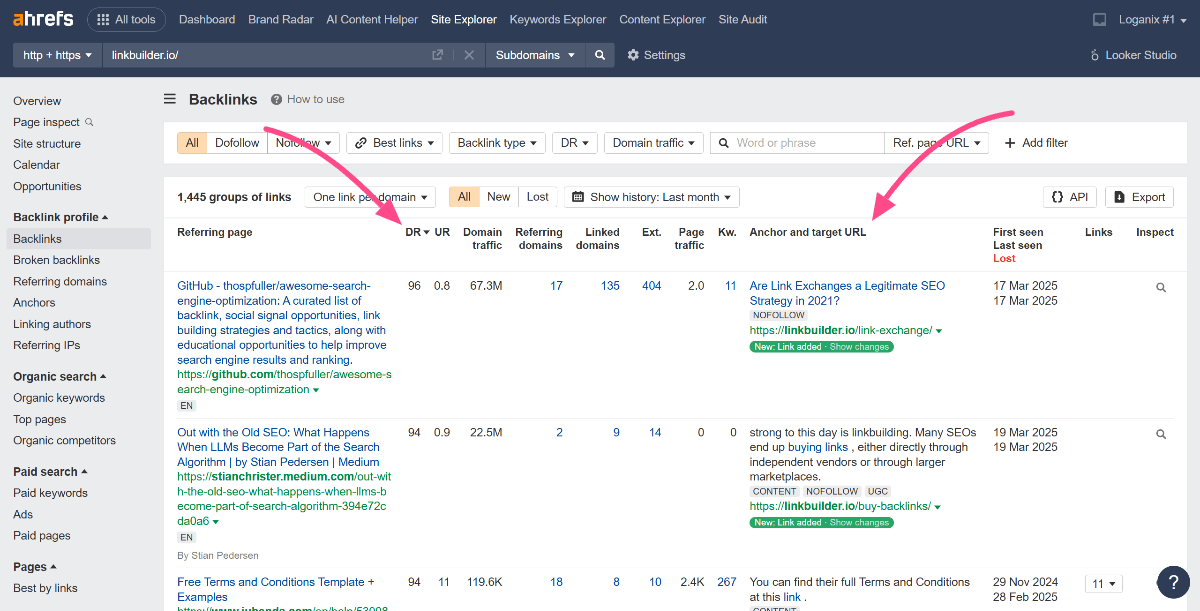Open the Stian Pedersen Medium article link
1200x611 pixels.
pos(278,447)
